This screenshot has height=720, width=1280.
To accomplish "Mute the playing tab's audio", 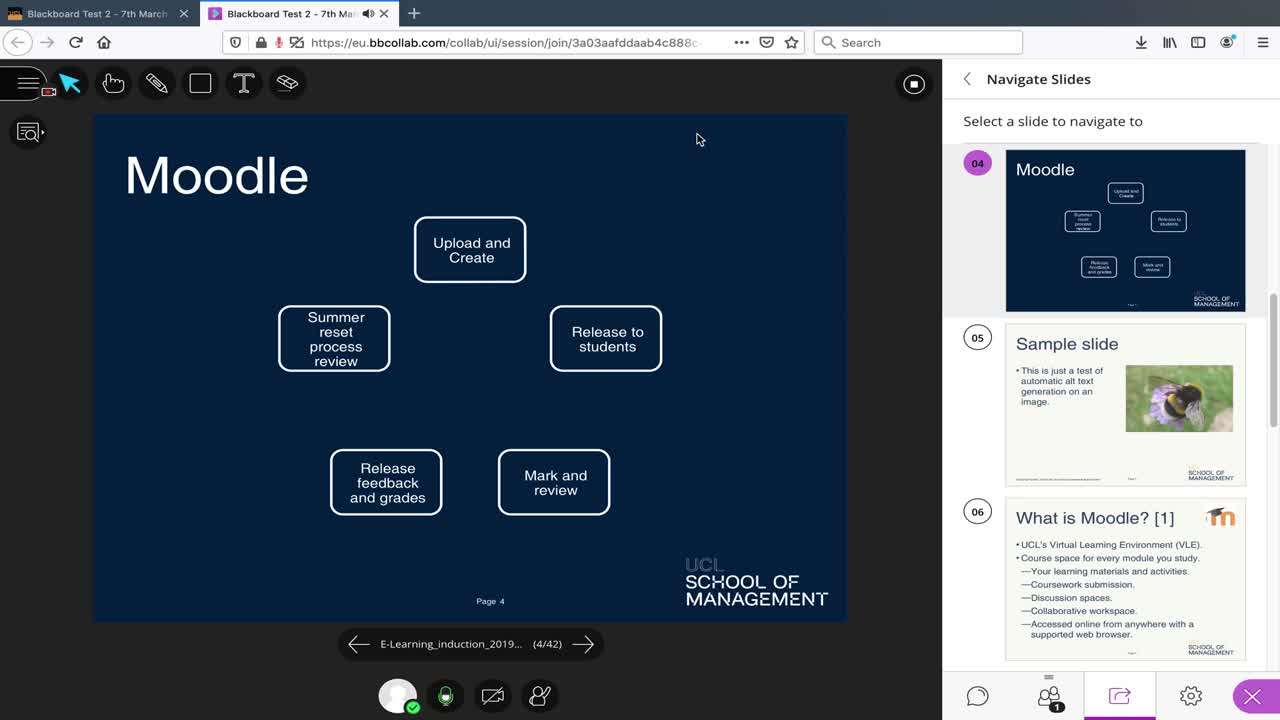I will [x=368, y=14].
